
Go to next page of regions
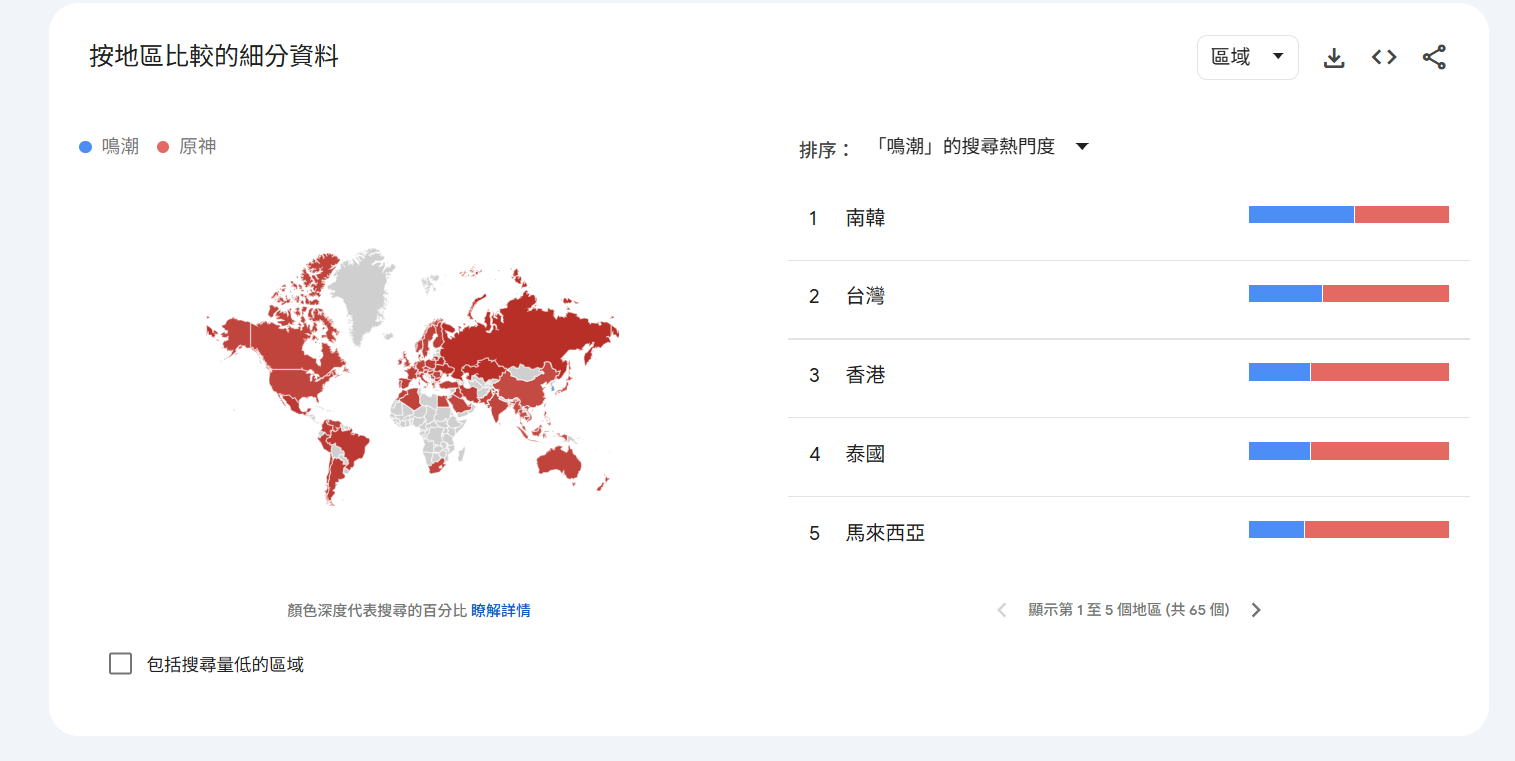1256,610
